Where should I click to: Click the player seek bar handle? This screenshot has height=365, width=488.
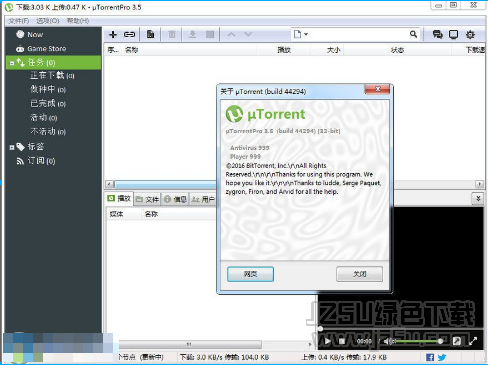pos(320,329)
